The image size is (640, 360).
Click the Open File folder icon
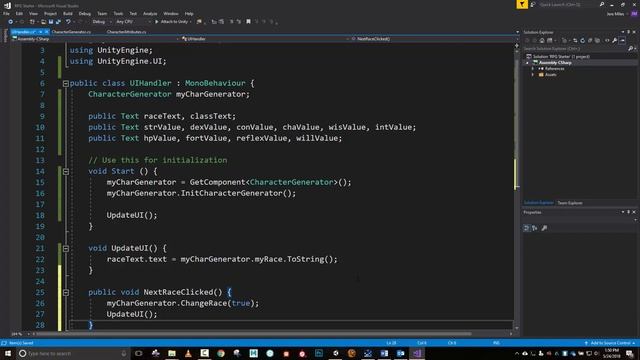[x=43, y=22]
